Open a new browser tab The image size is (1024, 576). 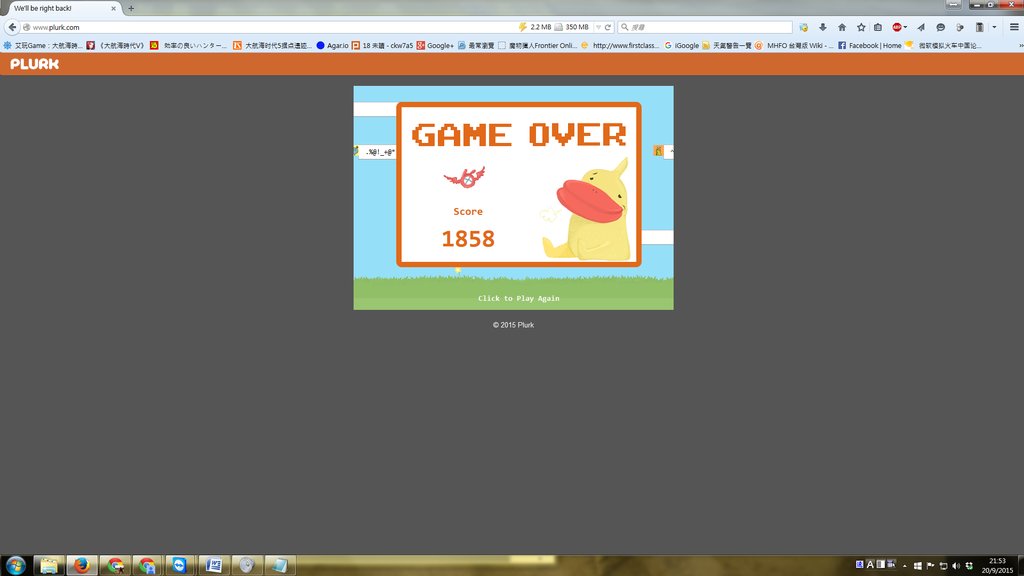(x=131, y=8)
